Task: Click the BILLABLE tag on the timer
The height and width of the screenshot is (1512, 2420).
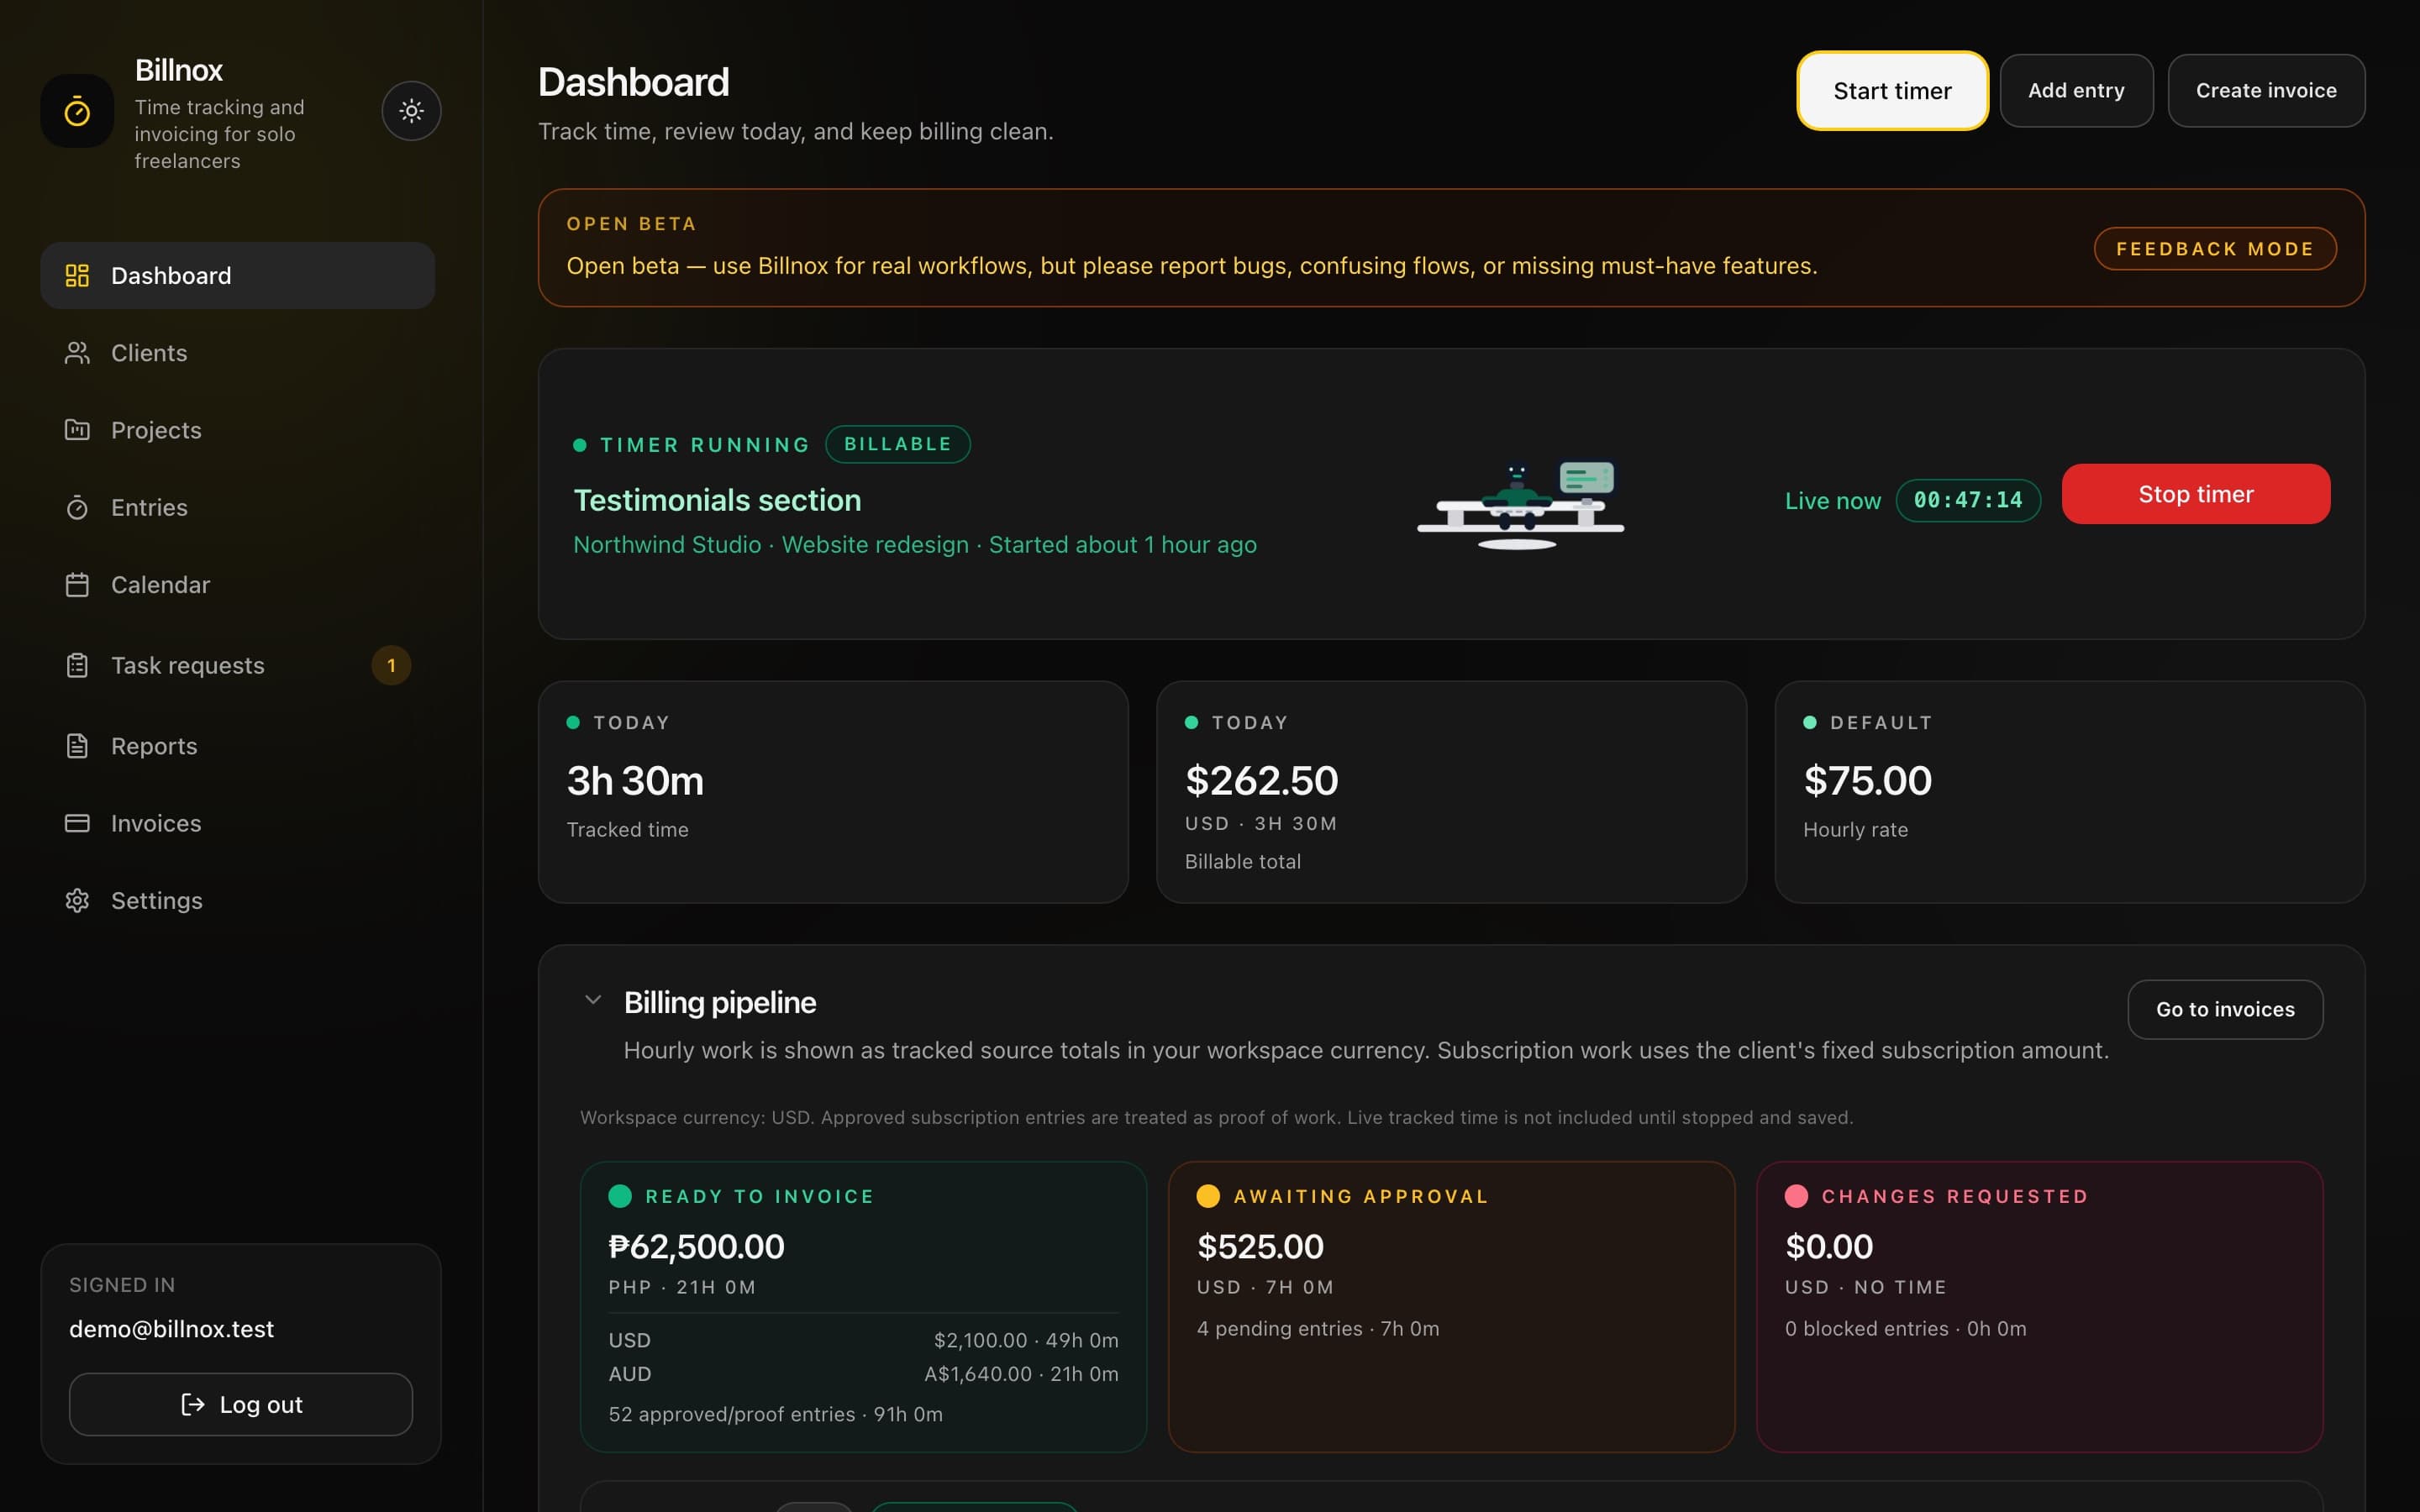Action: [898, 444]
